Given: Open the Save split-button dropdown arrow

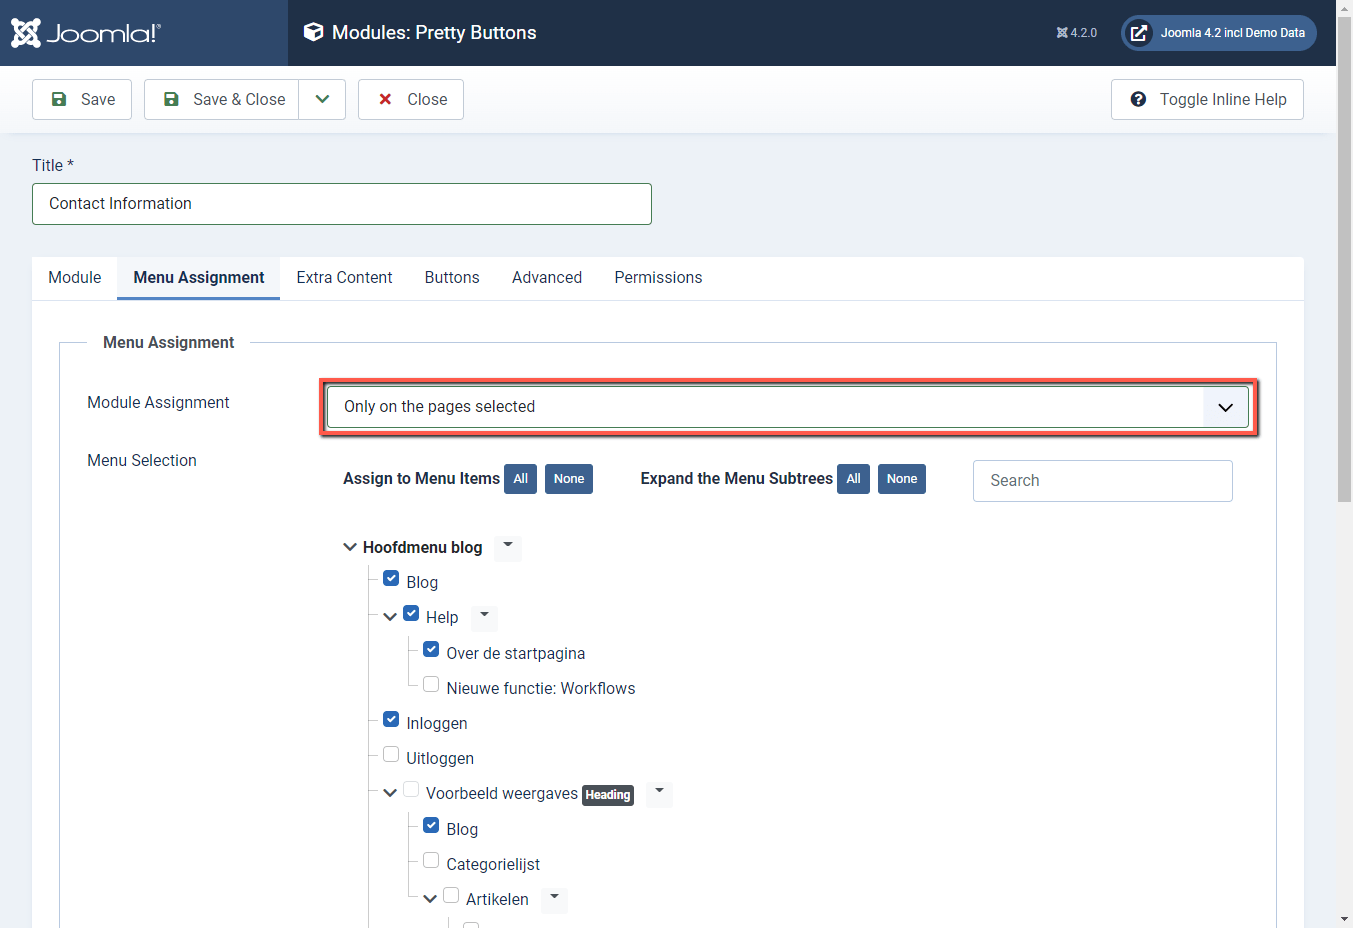Looking at the screenshot, I should (x=322, y=99).
